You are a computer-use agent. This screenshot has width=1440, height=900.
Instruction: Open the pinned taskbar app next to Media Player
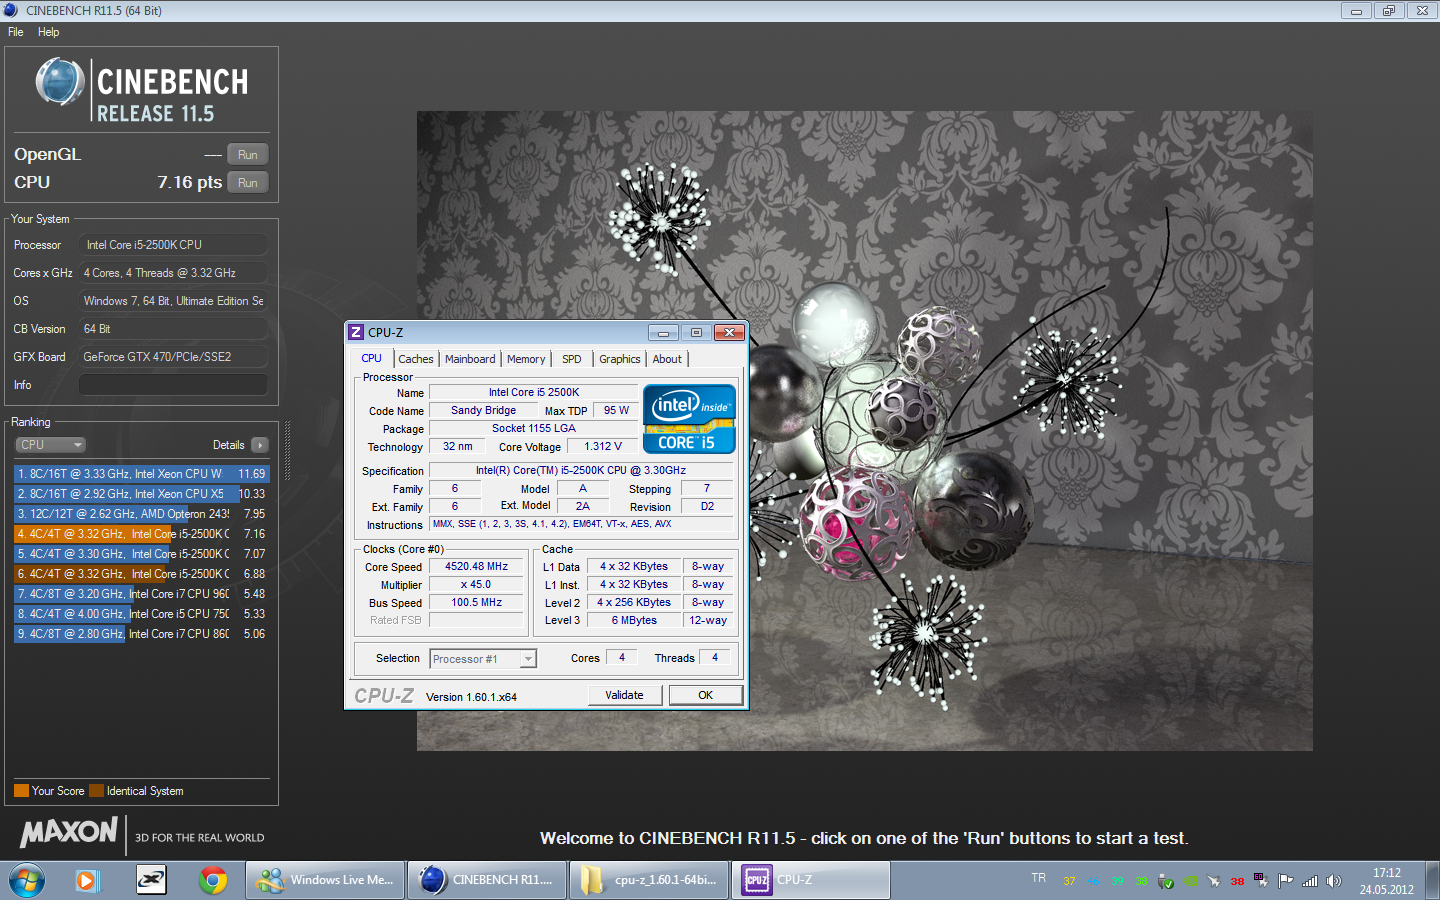coord(151,881)
